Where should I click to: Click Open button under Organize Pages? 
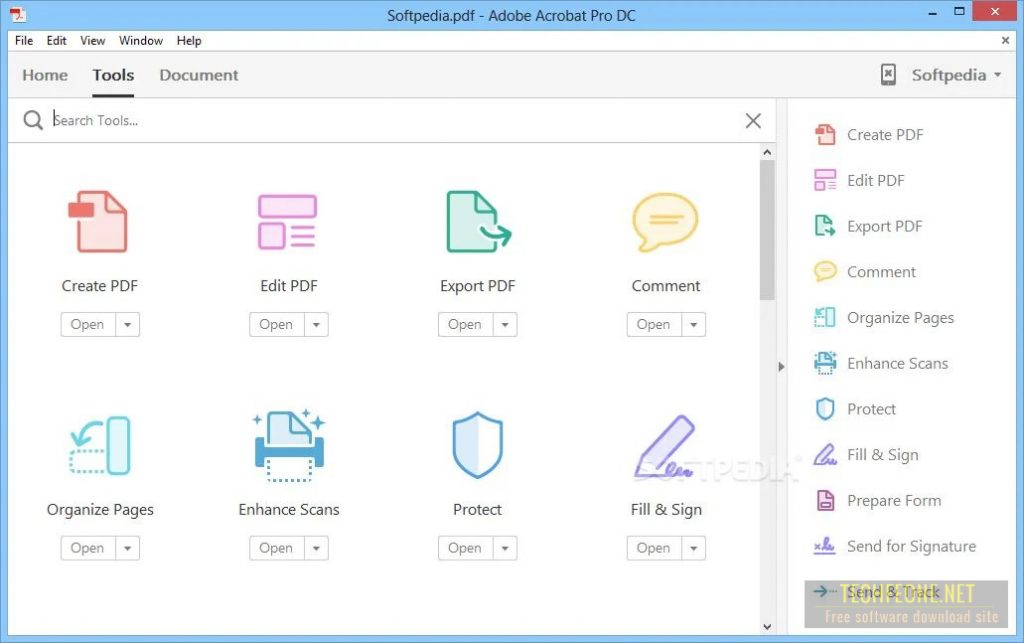(x=88, y=548)
